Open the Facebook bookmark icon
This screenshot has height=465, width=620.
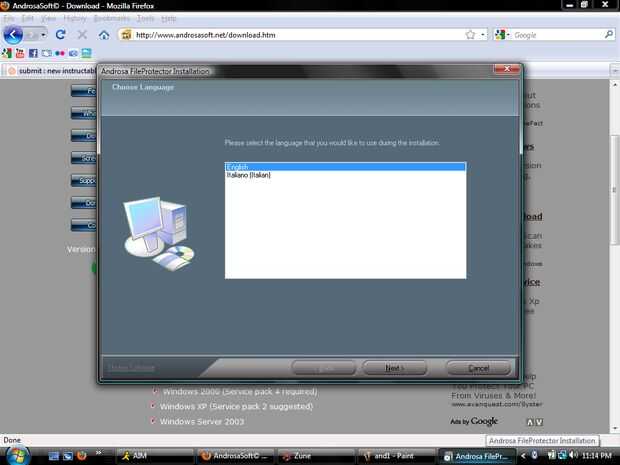point(33,53)
